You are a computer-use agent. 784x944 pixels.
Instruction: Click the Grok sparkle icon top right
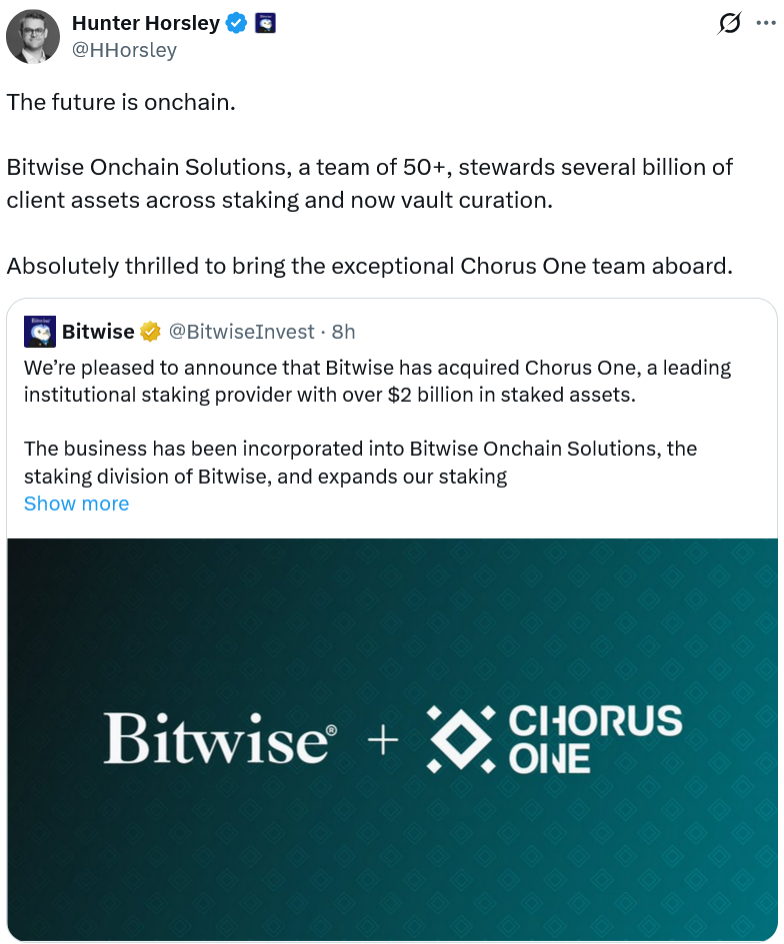coord(731,22)
